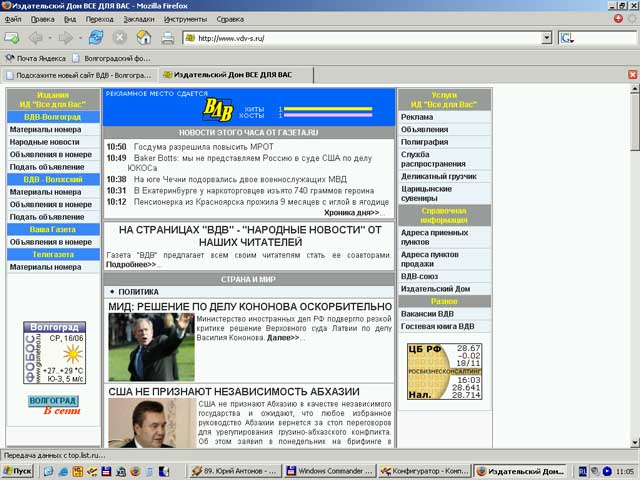Image resolution: width=640 pixels, height=480 pixels.
Task: Click the Волгоград weather widget
Action: pos(54,353)
